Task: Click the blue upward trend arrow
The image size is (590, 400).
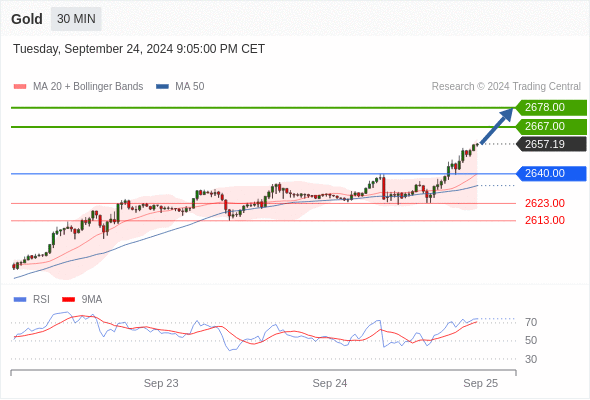Action: [497, 126]
